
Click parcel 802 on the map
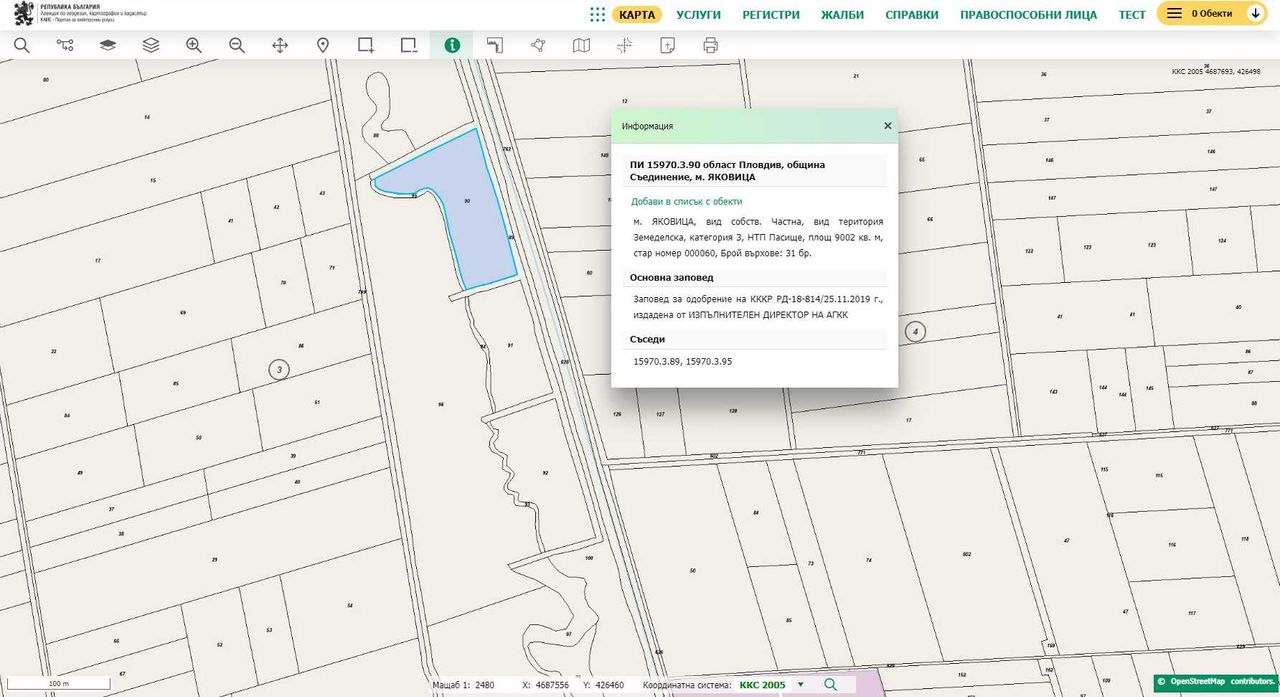click(966, 555)
